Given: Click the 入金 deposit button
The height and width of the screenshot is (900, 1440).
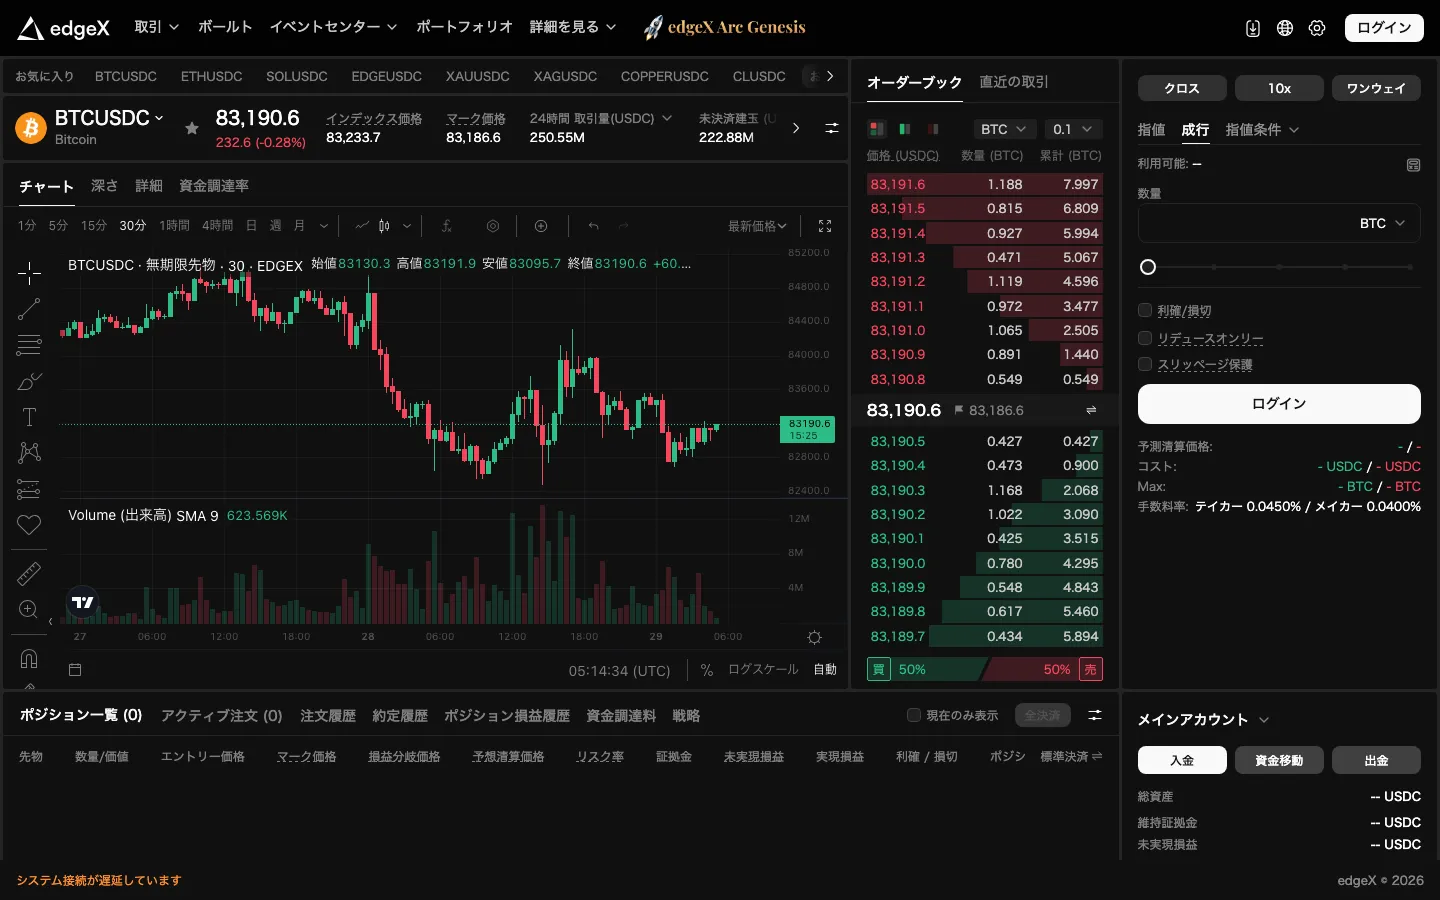Looking at the screenshot, I should tap(1182, 760).
